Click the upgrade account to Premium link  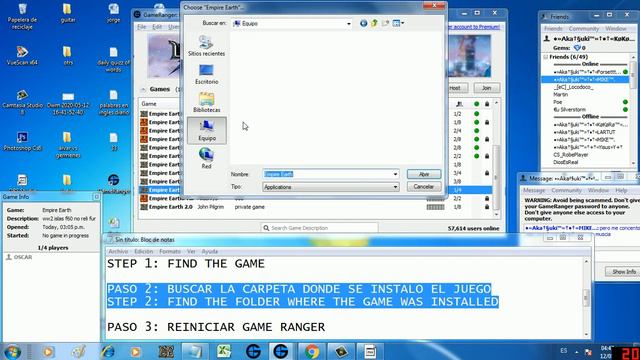(473, 27)
